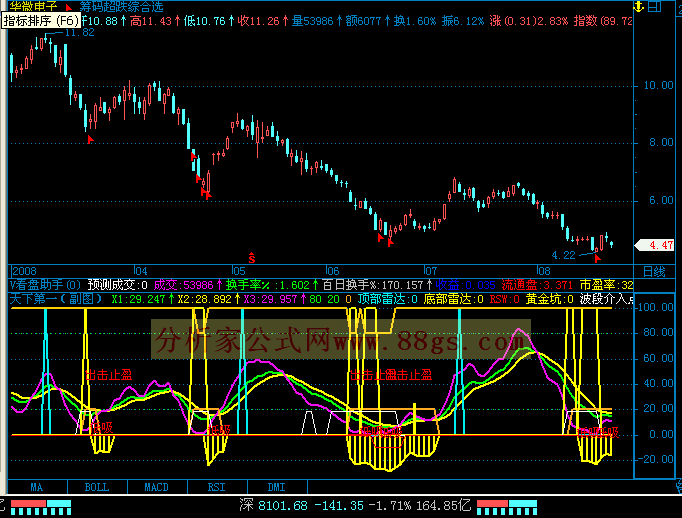682x518 pixels.
Task: Click the 流通盘:3.371 value
Action: (537, 285)
